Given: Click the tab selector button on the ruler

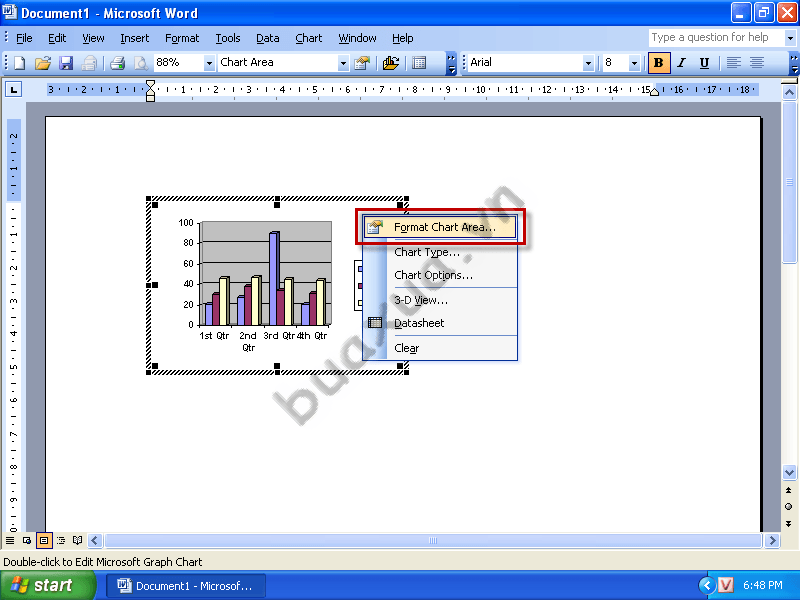Looking at the screenshot, I should point(13,90).
